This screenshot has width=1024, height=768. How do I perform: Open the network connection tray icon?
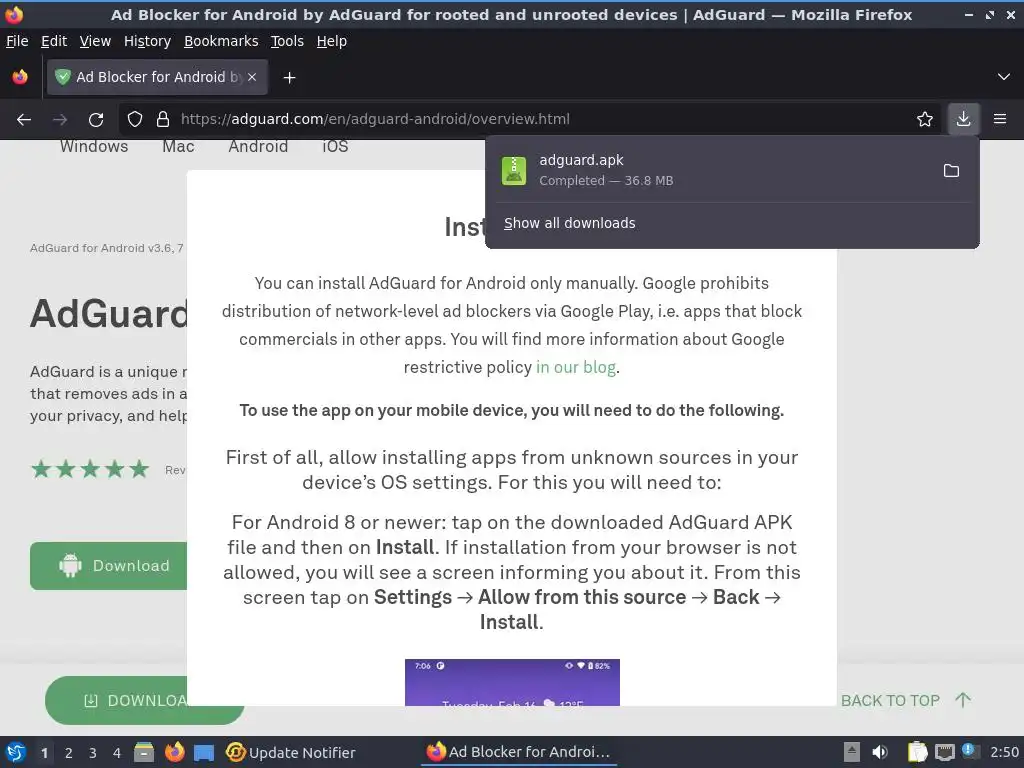[x=944, y=752]
